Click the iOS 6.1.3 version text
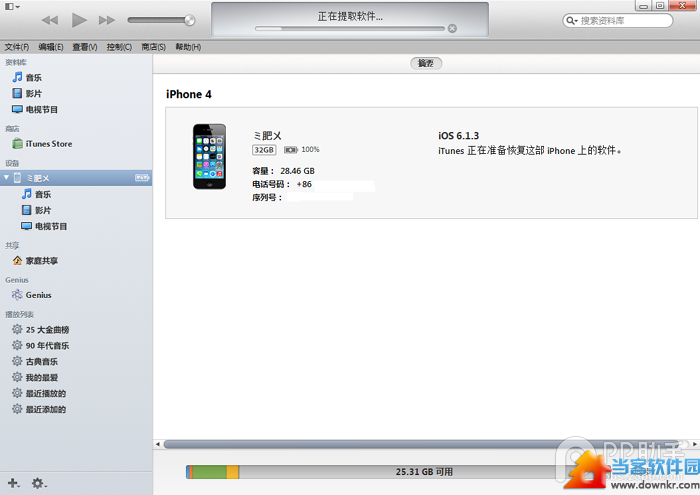Screen dimensions: 700x495 [x=458, y=136]
